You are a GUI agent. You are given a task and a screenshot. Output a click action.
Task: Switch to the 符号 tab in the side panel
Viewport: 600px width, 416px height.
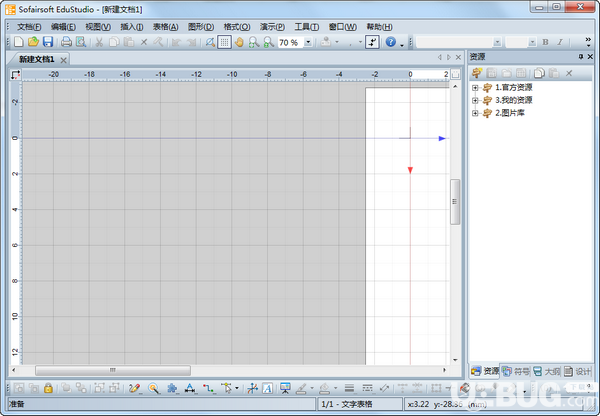click(x=516, y=371)
